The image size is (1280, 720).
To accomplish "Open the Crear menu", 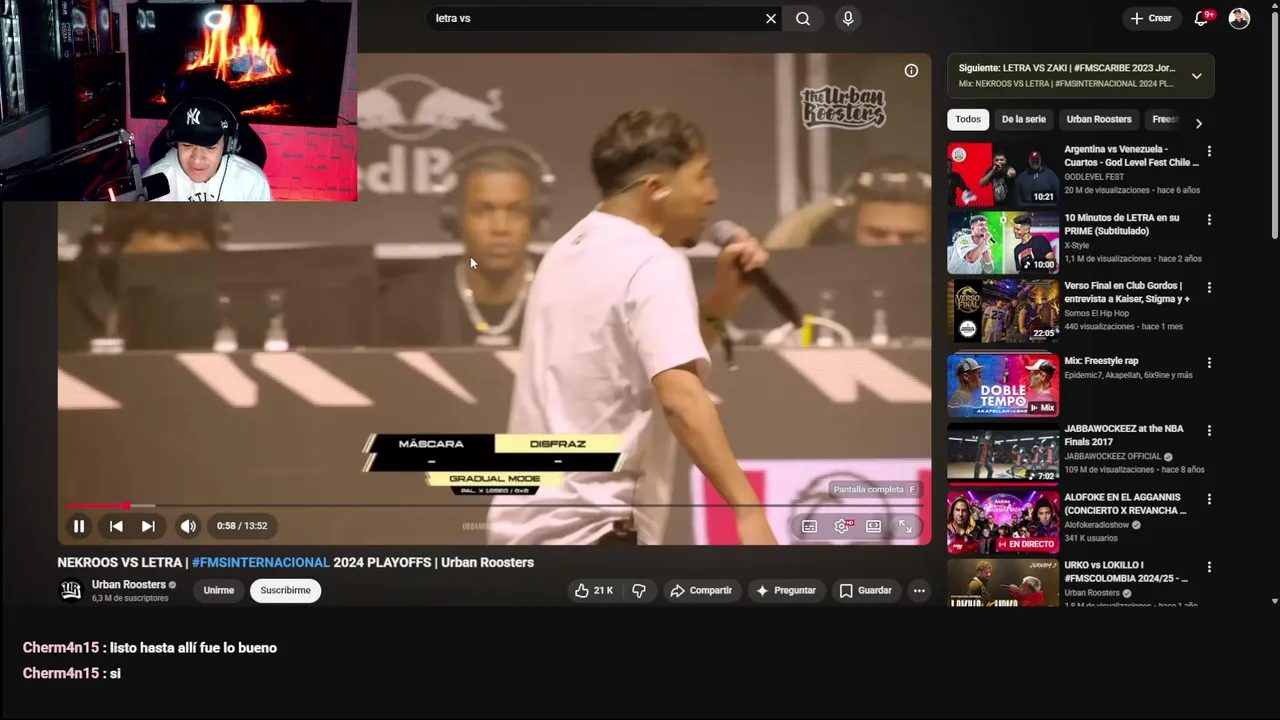I will coord(1151,18).
